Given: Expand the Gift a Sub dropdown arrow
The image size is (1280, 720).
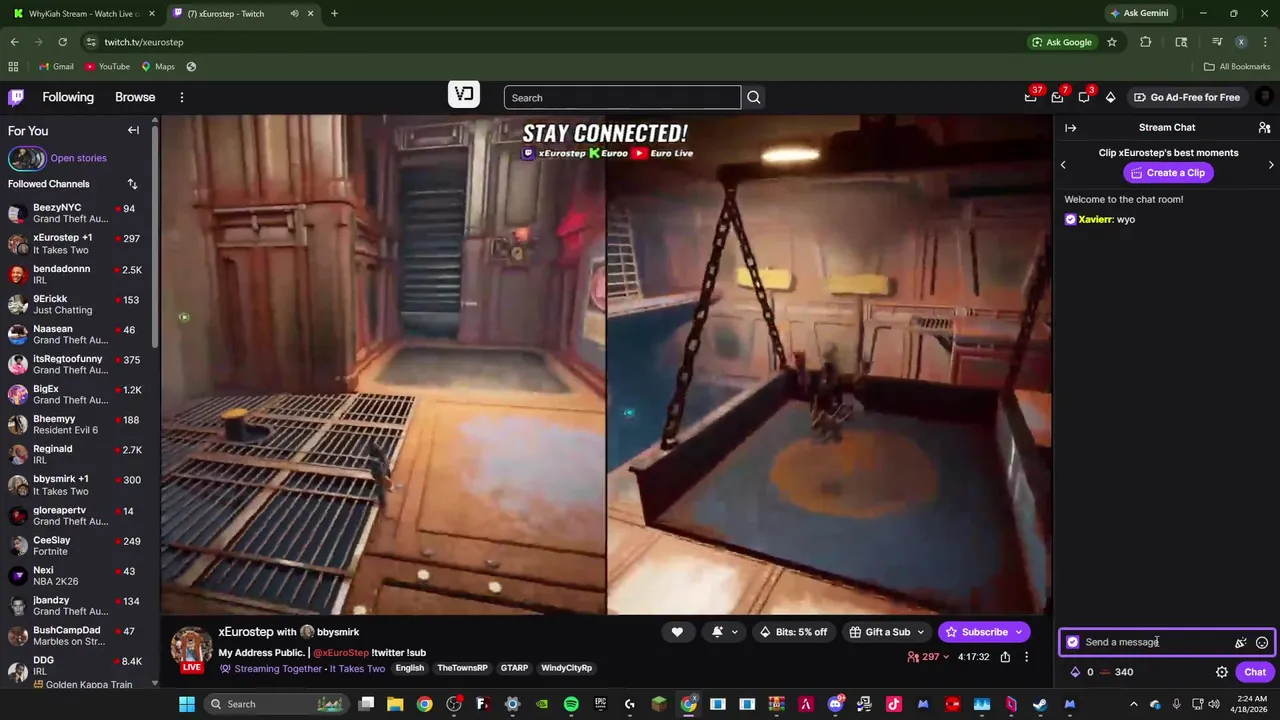Looking at the screenshot, I should [x=921, y=632].
